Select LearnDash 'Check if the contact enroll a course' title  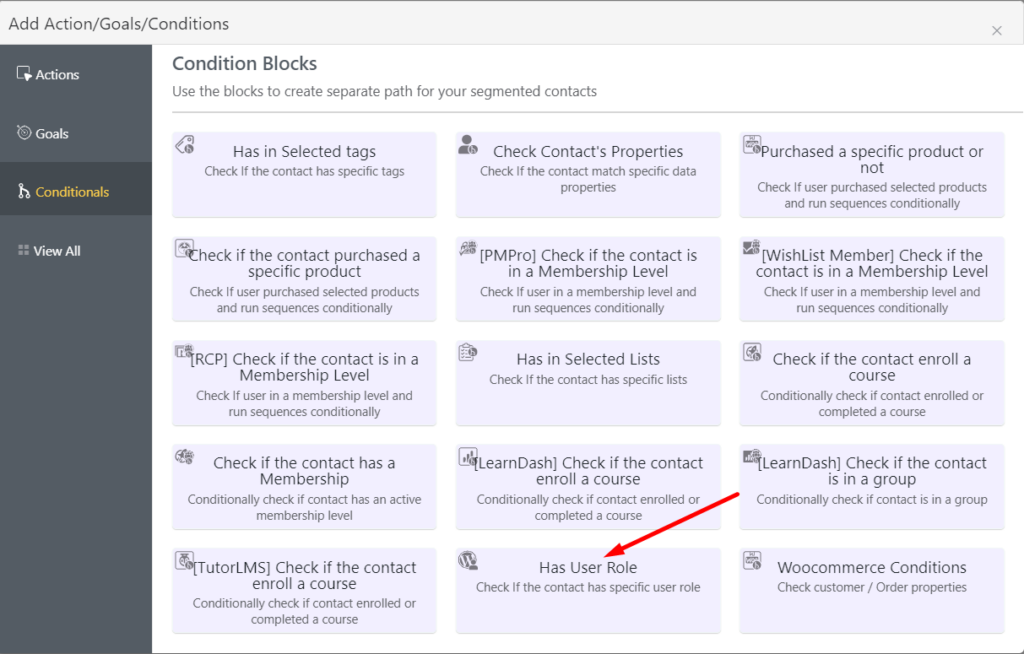(588, 471)
